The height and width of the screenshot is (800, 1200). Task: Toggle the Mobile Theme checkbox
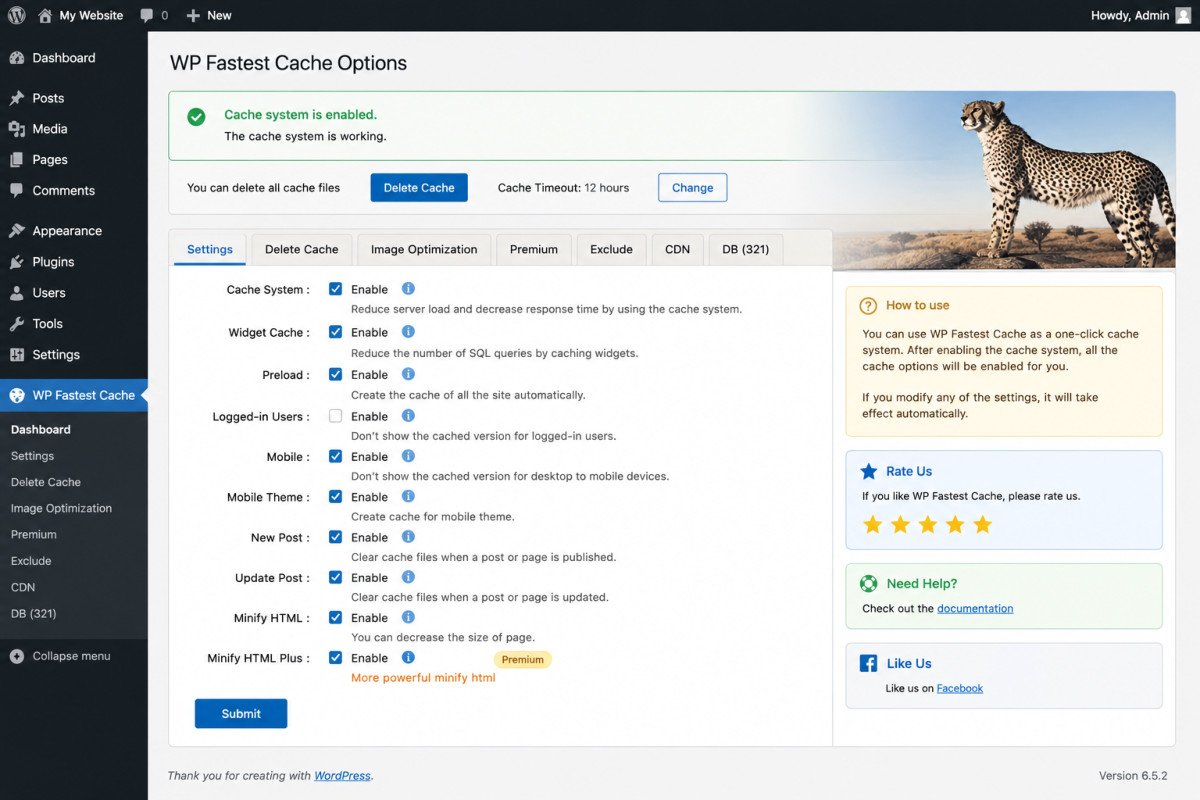tap(336, 496)
